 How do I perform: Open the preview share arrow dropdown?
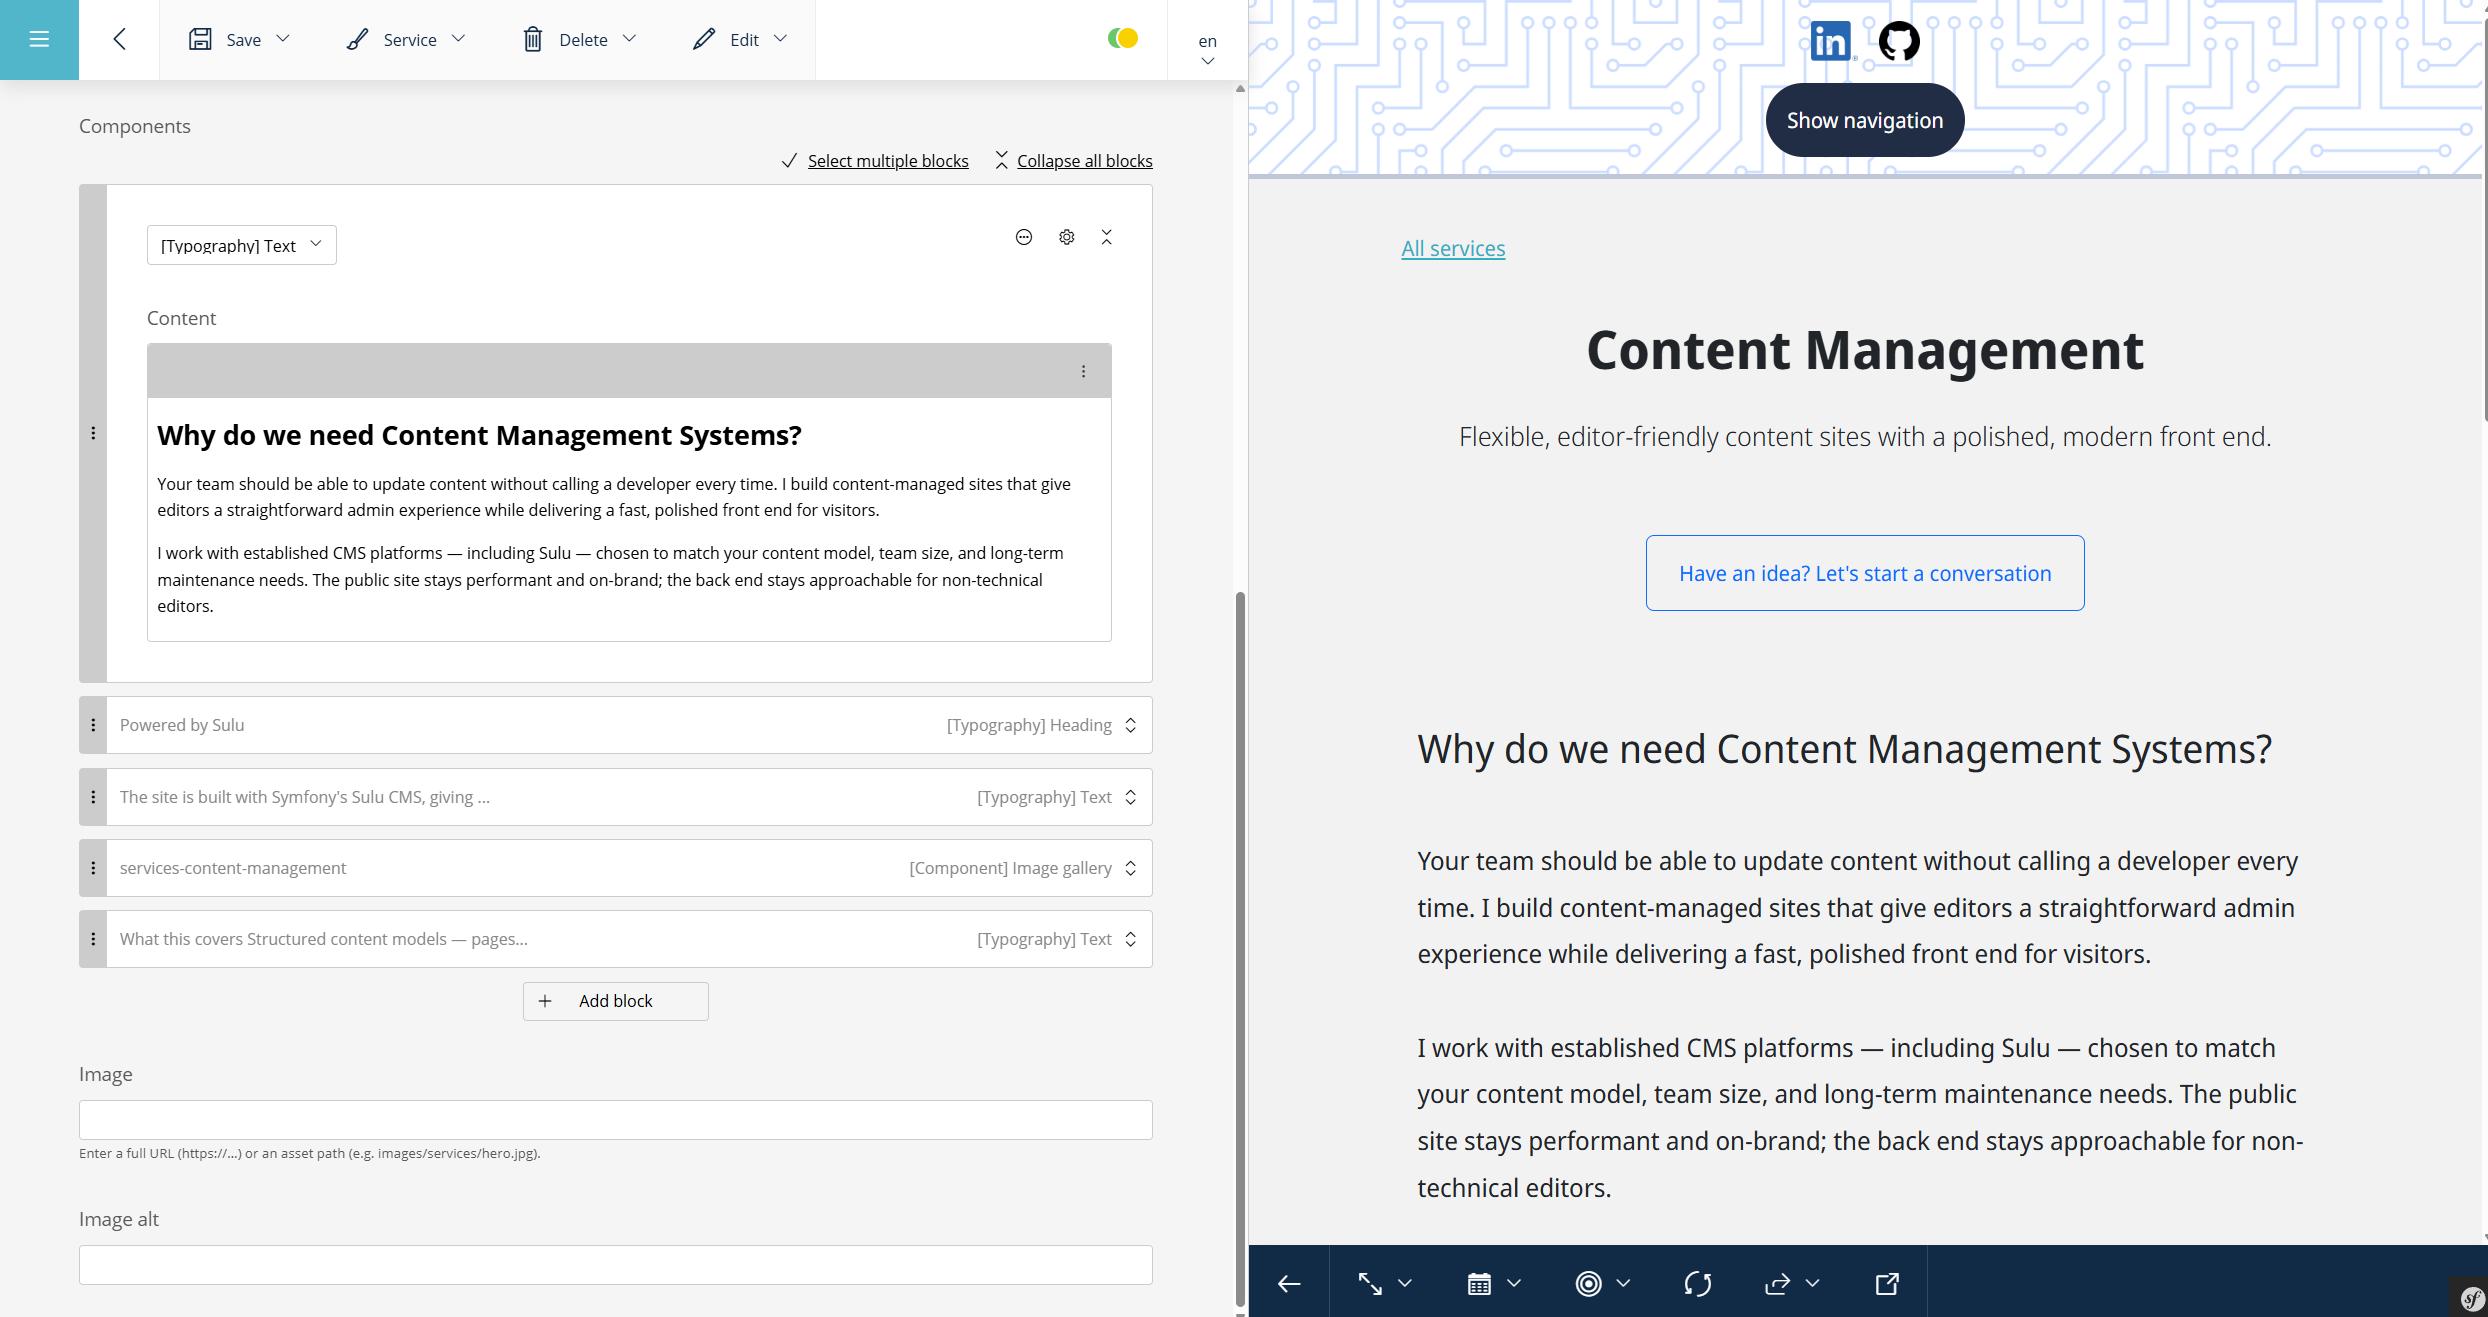1791,1283
